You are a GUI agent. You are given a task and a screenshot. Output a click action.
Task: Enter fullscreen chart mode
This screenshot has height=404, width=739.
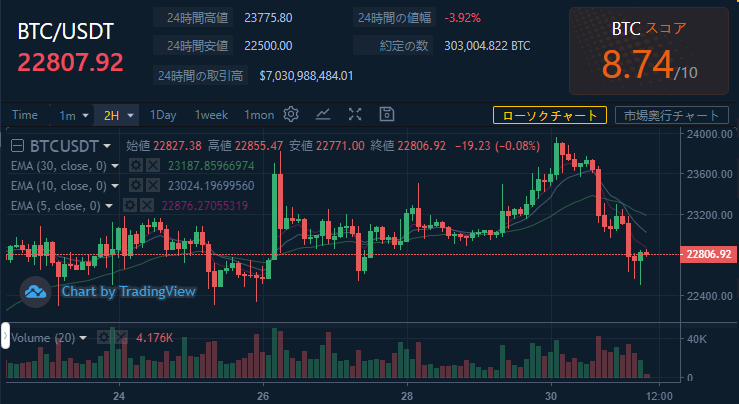pos(355,114)
